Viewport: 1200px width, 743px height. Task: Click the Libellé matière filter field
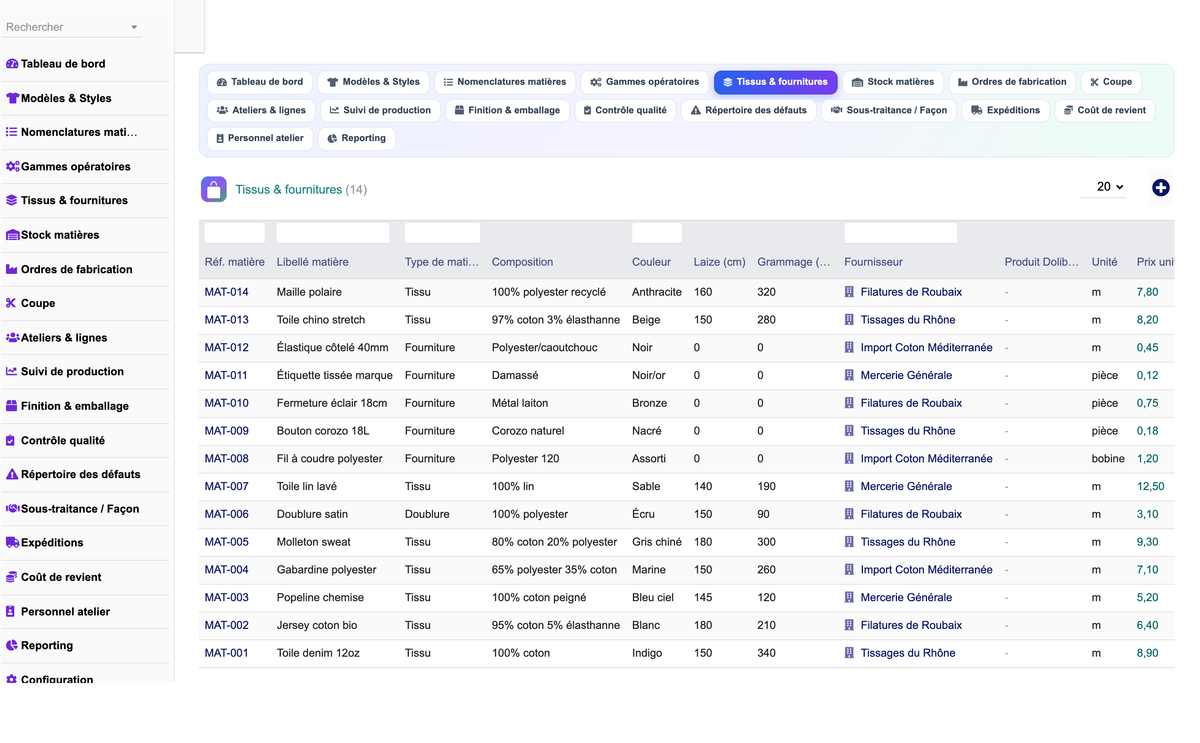click(x=333, y=233)
